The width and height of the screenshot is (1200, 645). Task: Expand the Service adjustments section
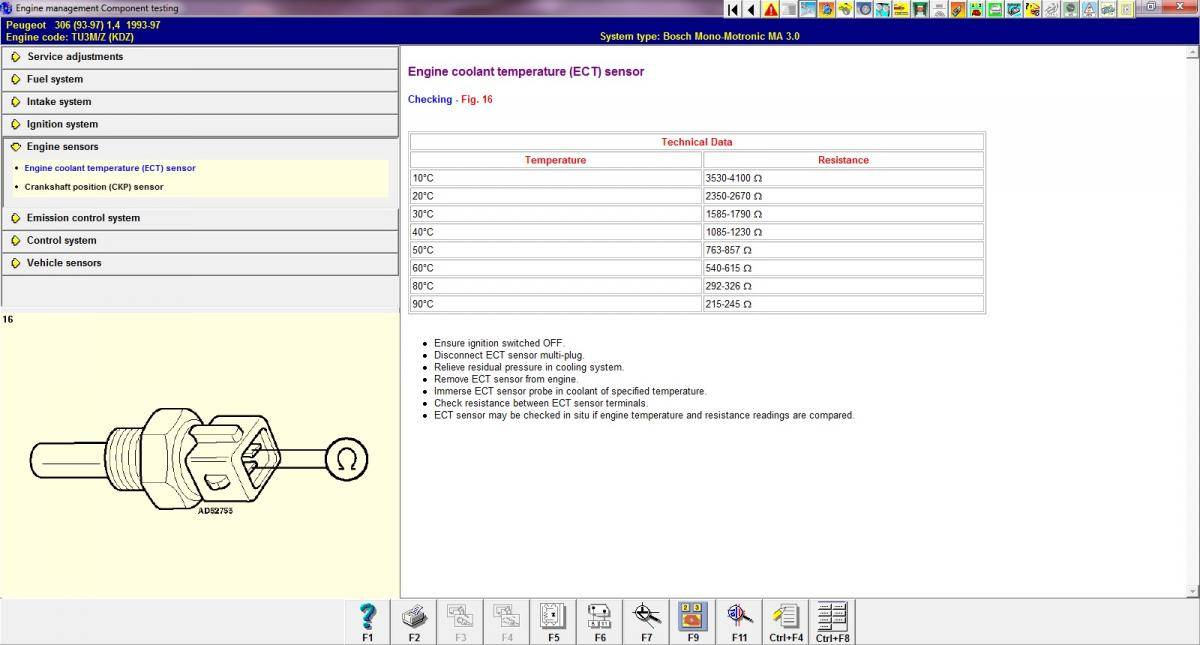pos(75,57)
